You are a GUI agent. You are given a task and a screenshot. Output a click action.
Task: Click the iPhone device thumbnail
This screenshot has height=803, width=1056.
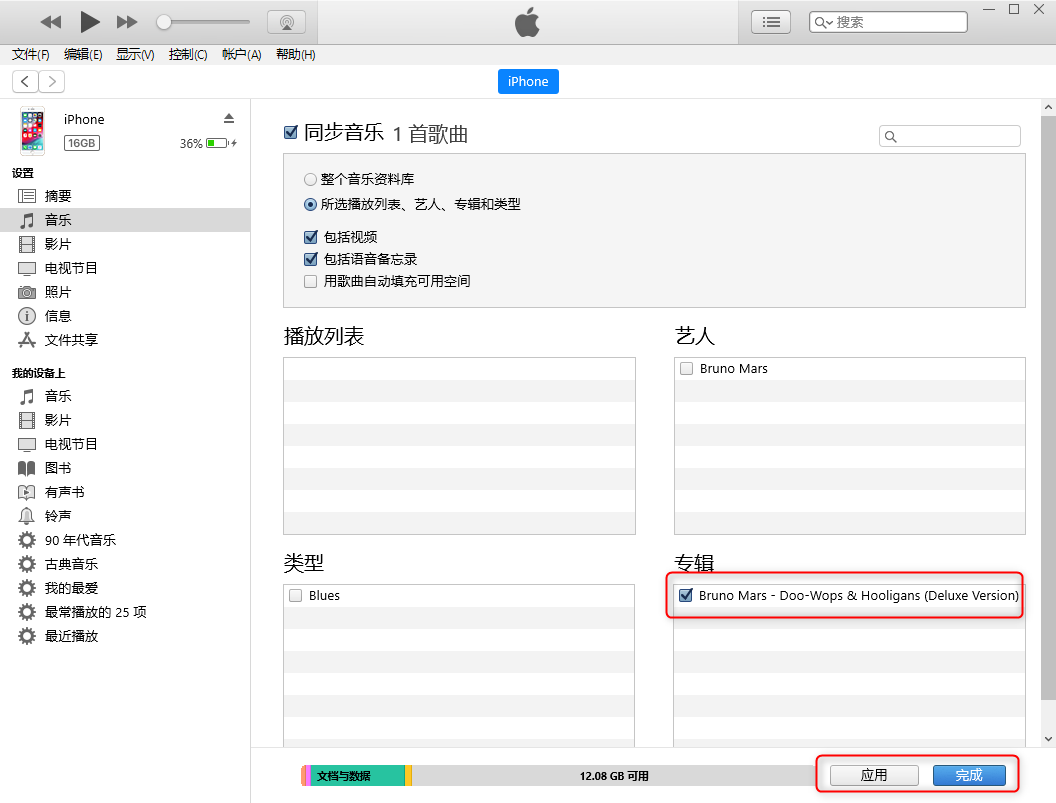(32, 131)
